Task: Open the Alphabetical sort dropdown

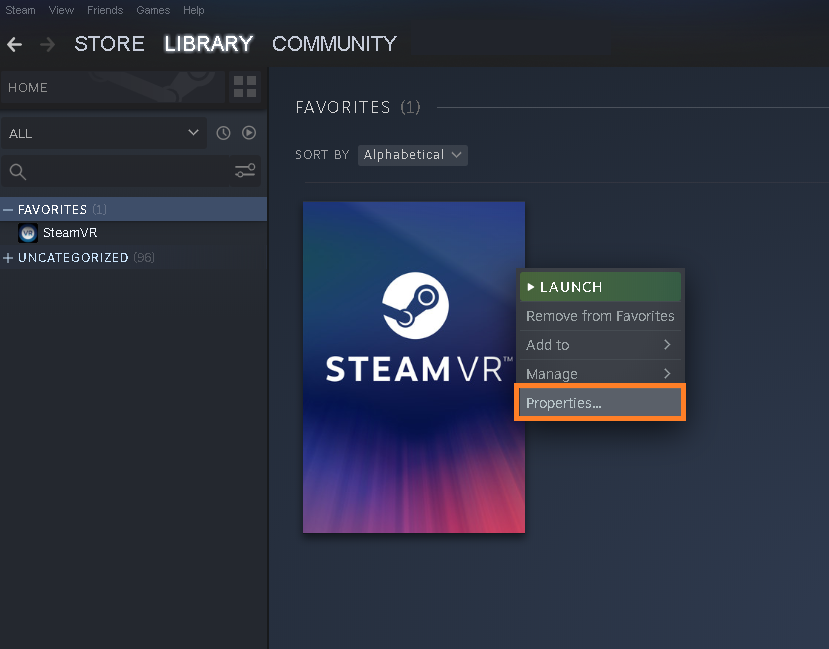Action: point(412,155)
